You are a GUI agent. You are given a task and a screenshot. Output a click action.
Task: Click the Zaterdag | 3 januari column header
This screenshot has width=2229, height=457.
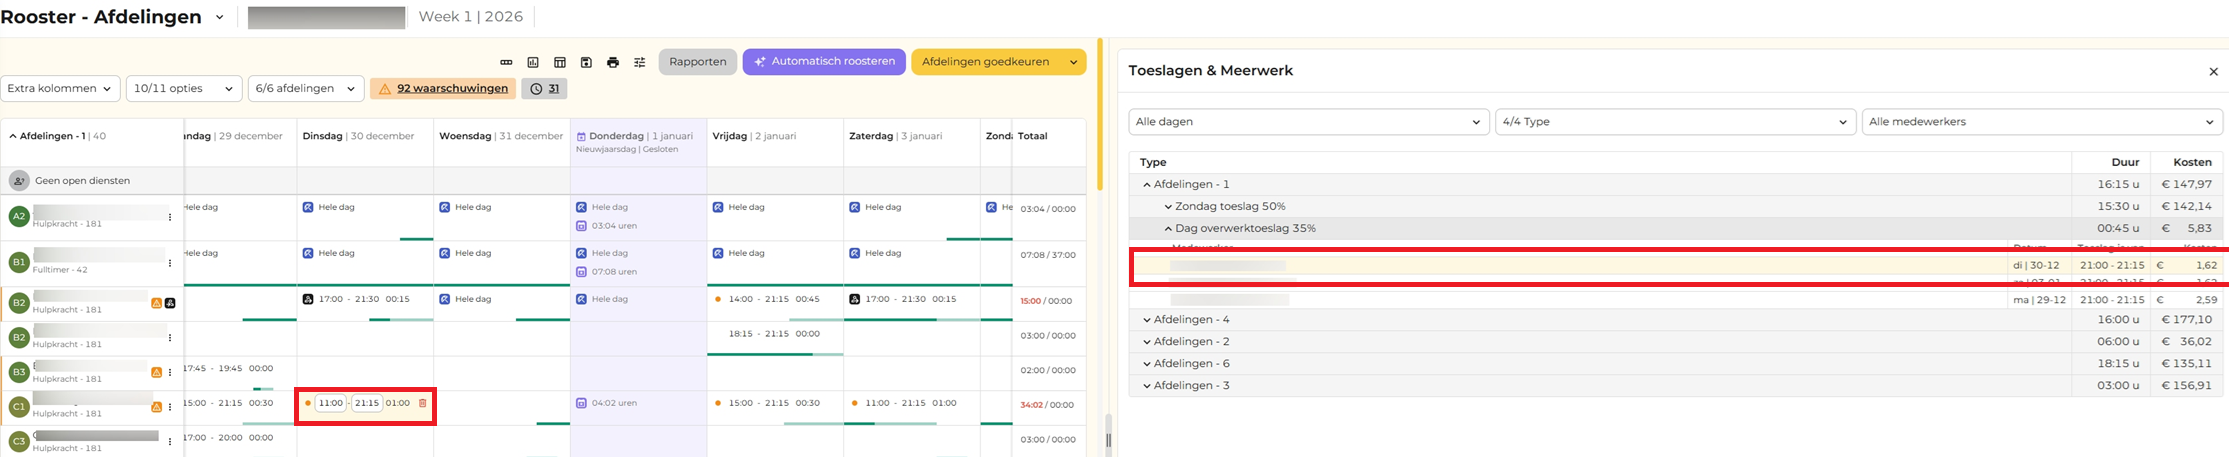(x=895, y=136)
